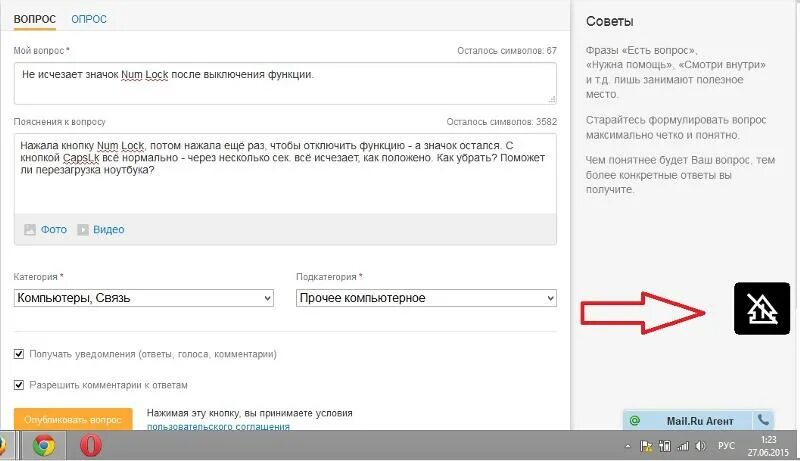This screenshot has width=800, height=461.
Task: Show hidden system tray icons arrow
Action: tap(628, 446)
